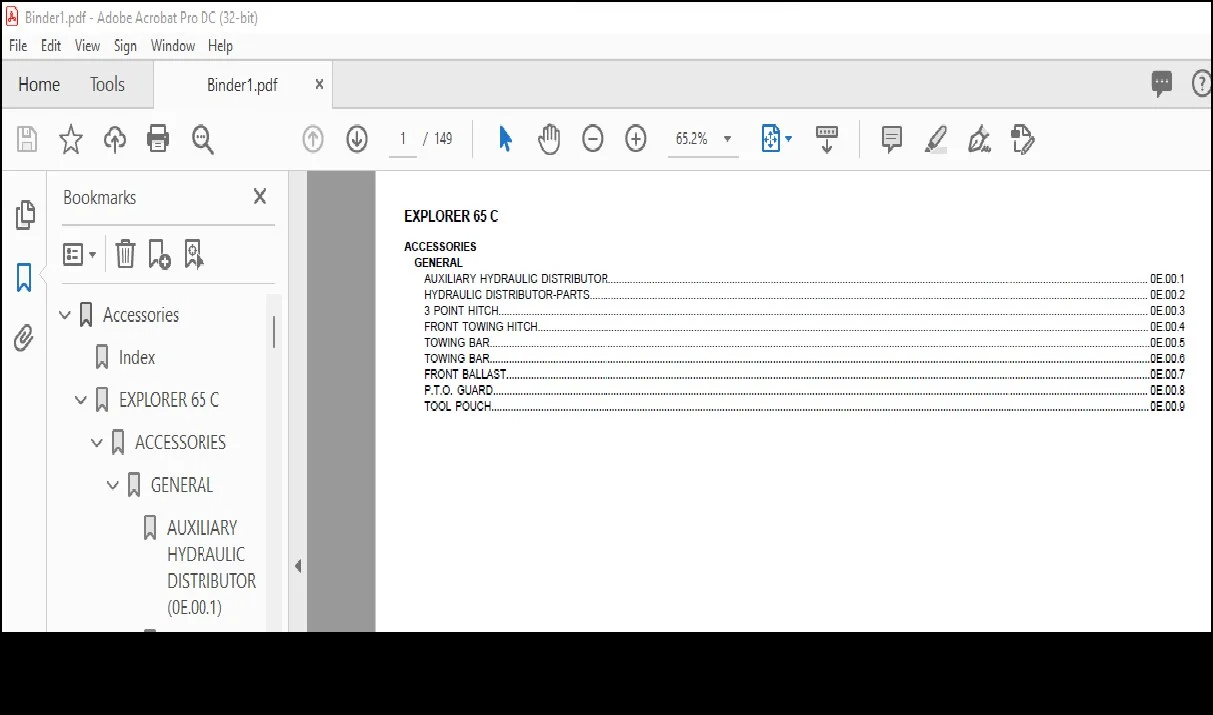Click the upload to cloud icon

point(114,139)
